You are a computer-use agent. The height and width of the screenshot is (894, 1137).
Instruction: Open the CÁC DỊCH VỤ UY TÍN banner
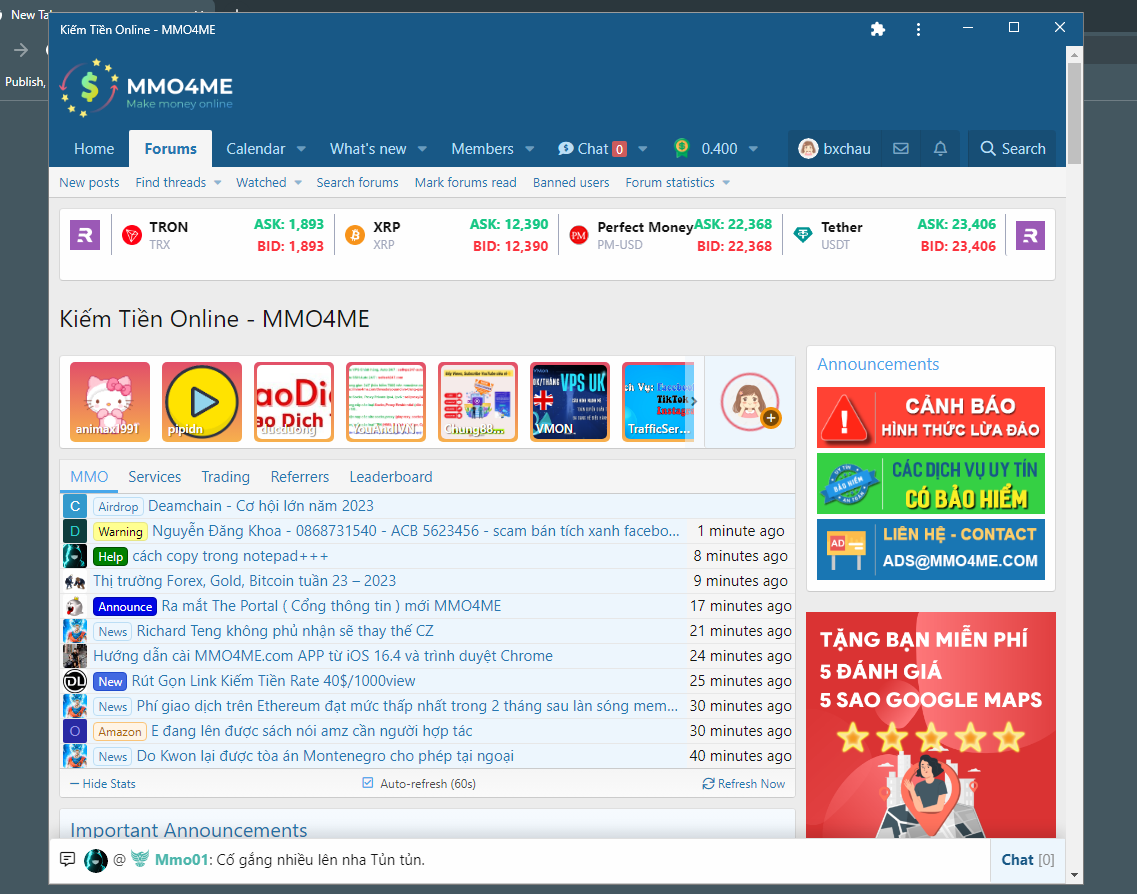(x=931, y=484)
